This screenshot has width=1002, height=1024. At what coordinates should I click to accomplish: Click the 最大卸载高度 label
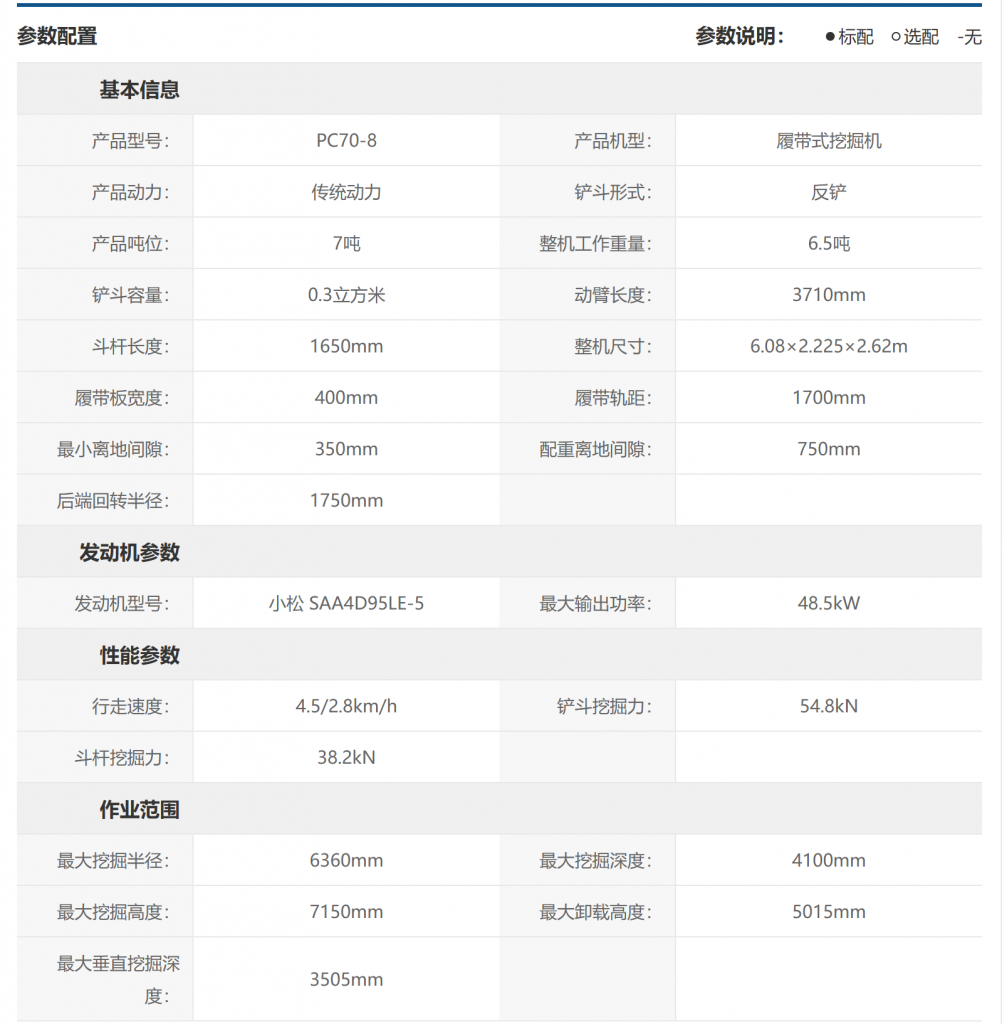tap(595, 912)
